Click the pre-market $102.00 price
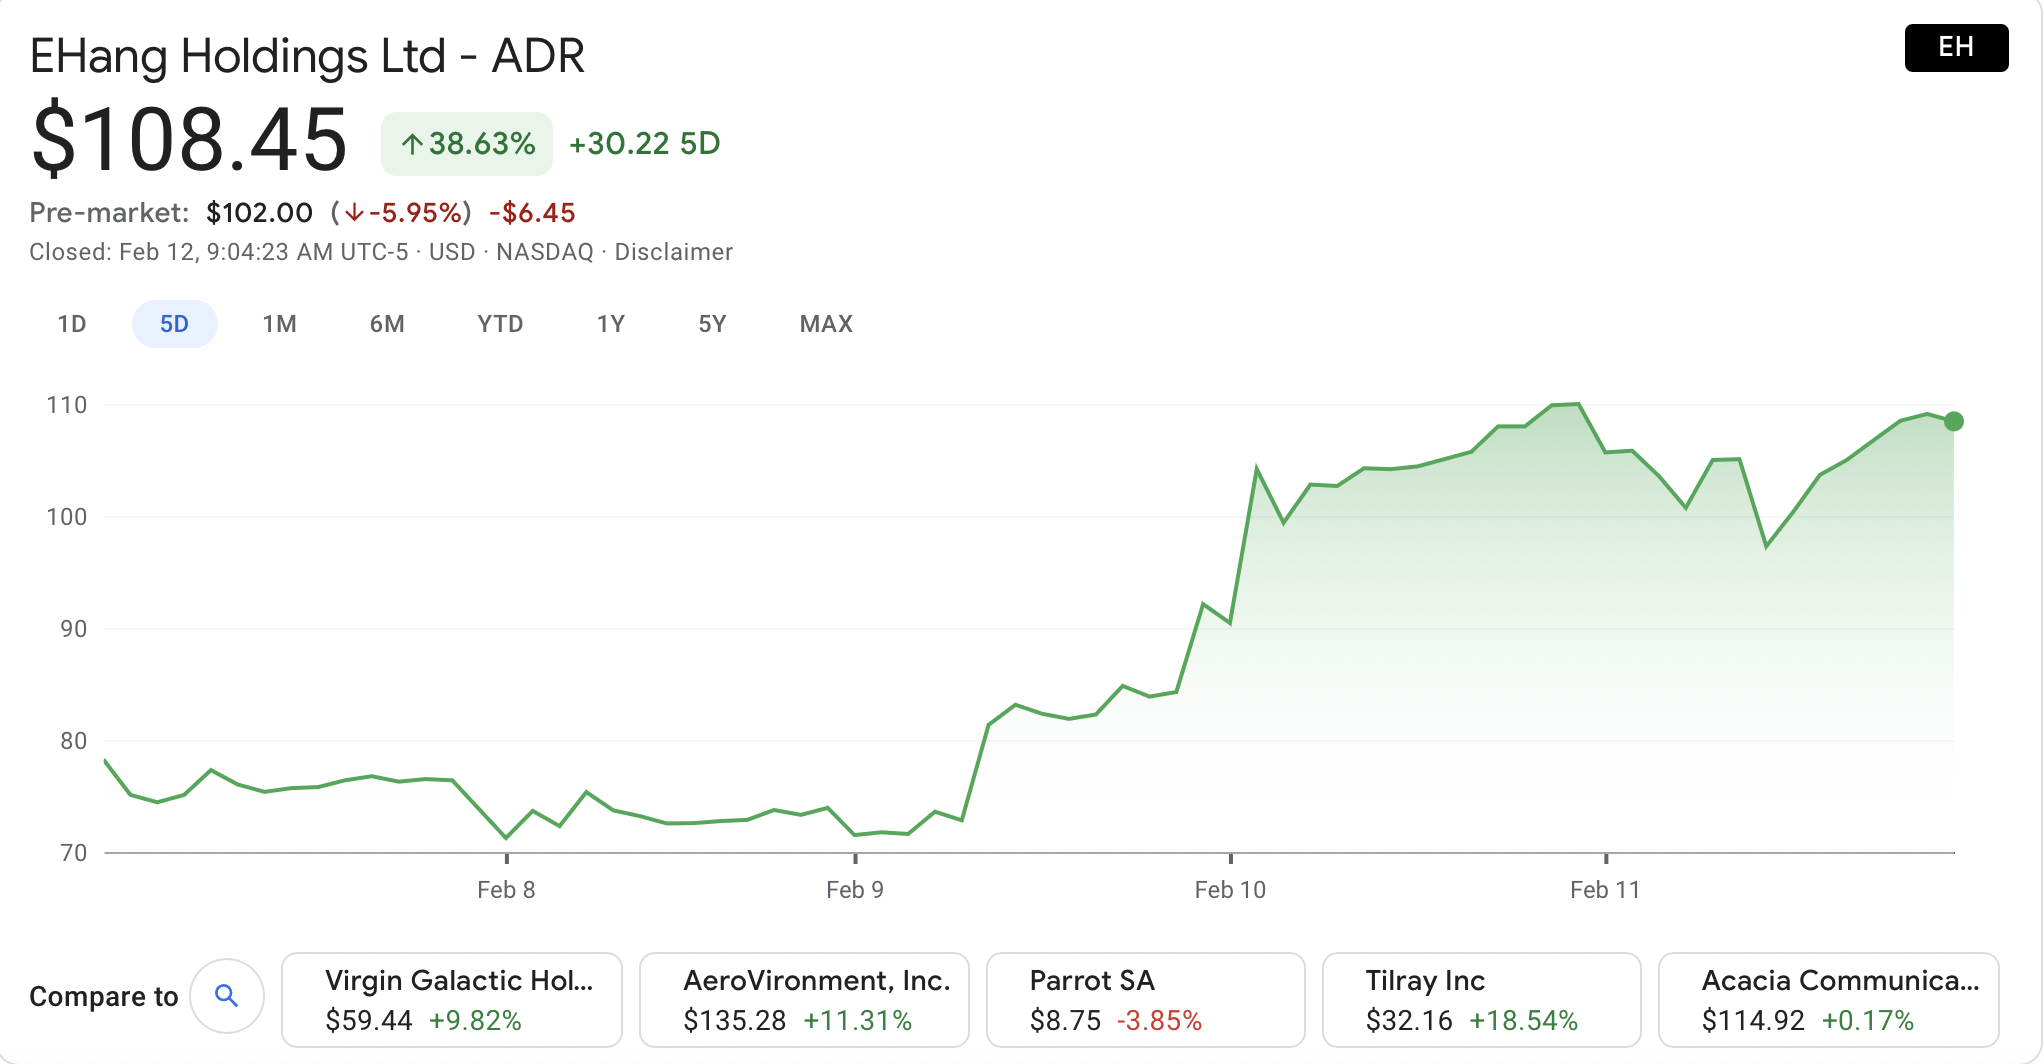The height and width of the screenshot is (1064, 2044). tap(259, 213)
